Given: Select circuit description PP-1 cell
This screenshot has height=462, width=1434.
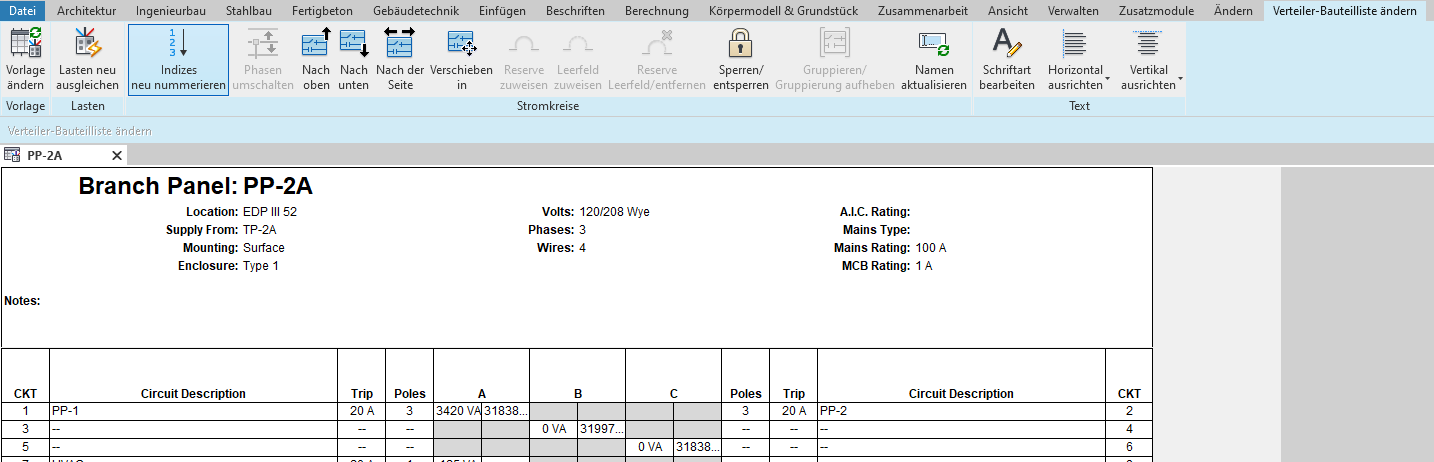Looking at the screenshot, I should click(x=193, y=411).
